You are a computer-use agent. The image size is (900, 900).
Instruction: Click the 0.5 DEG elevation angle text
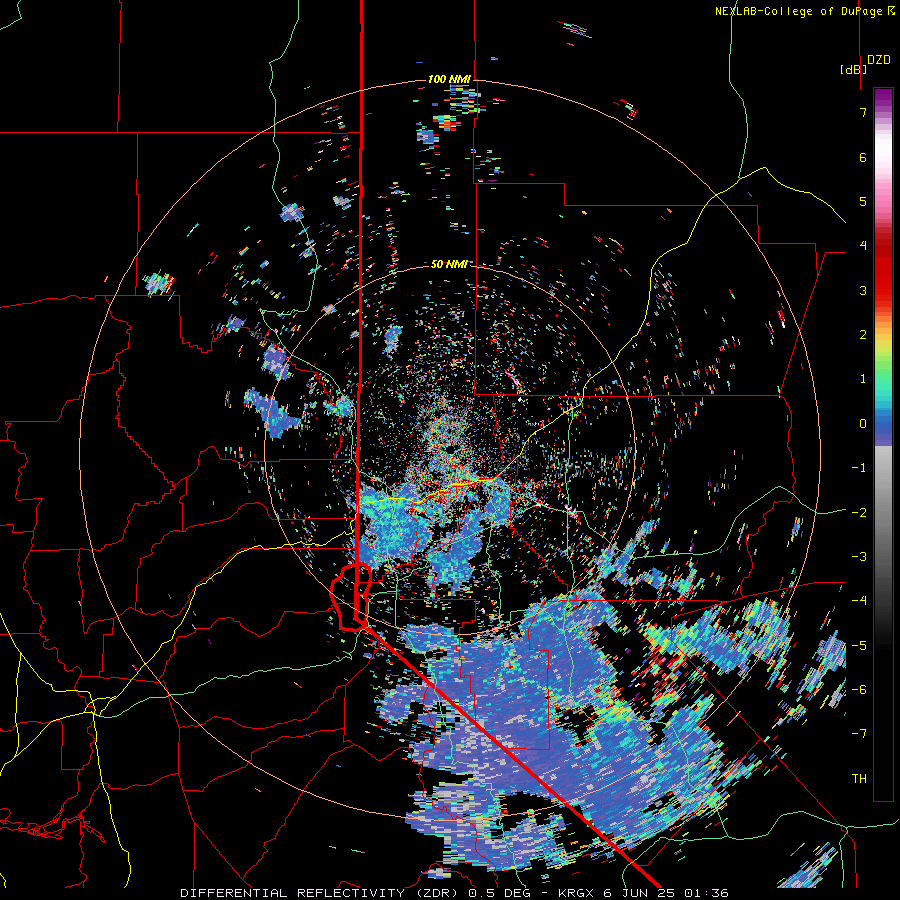pyautogui.click(x=499, y=893)
